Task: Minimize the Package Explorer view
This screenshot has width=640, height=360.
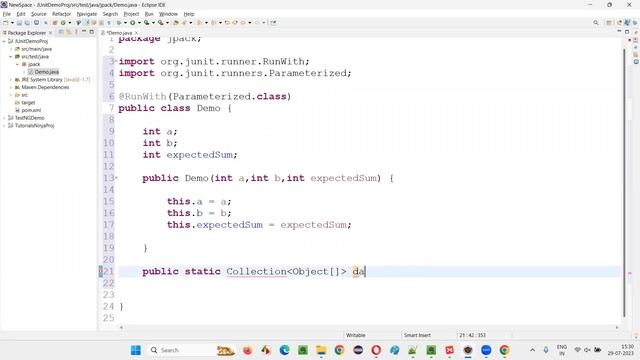Action: (84, 32)
